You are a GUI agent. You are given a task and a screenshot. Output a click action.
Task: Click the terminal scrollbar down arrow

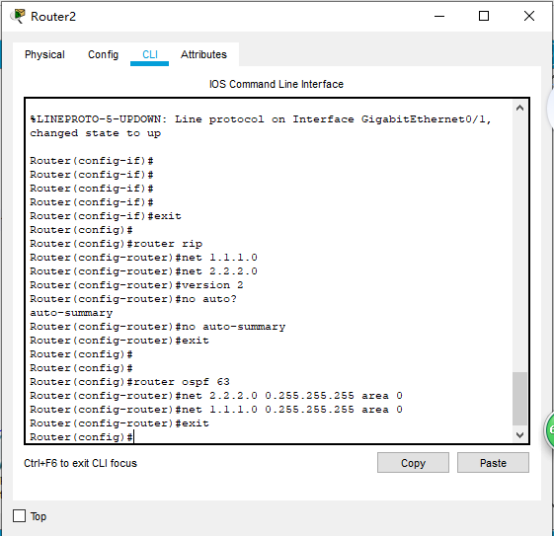[519, 435]
